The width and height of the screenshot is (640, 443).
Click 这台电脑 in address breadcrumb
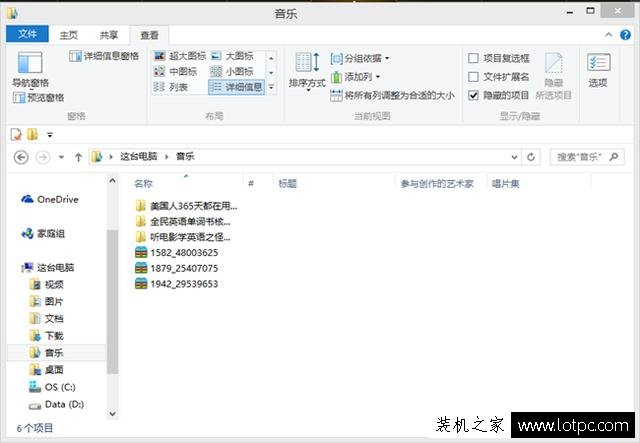click(139, 156)
